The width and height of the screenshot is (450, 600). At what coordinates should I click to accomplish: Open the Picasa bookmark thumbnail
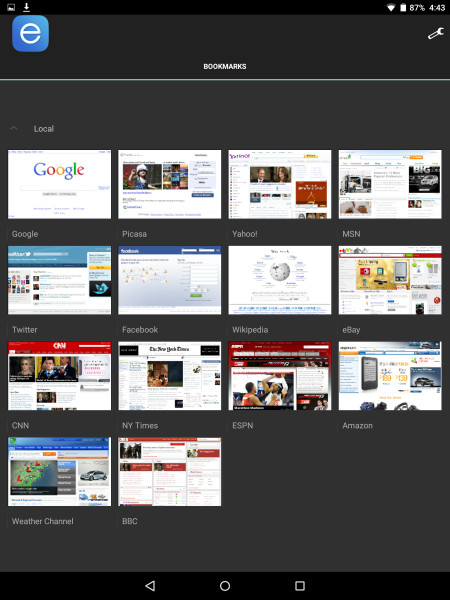pyautogui.click(x=170, y=184)
